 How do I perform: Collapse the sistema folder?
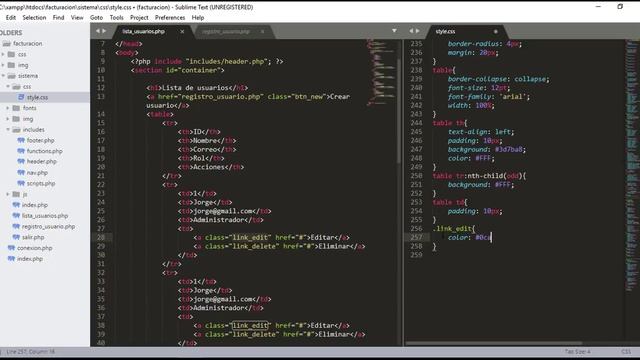tap(3, 76)
